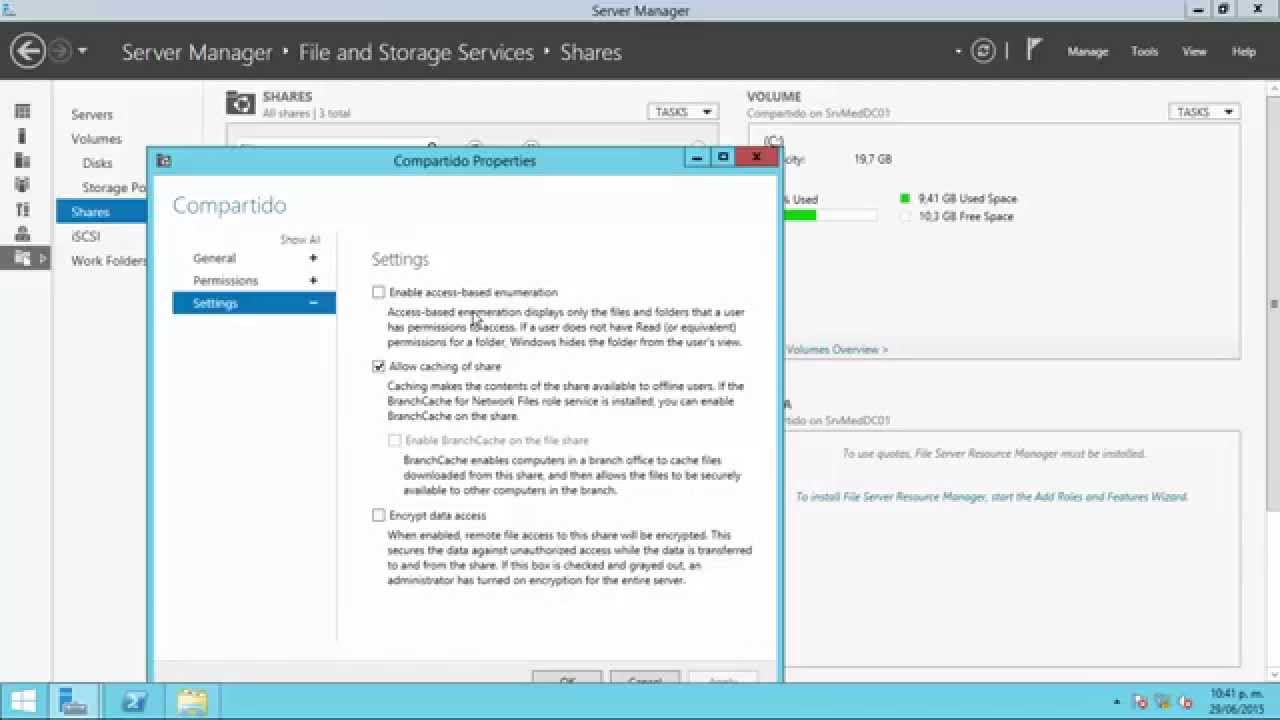The height and width of the screenshot is (720, 1280).
Task: Open the navigation history dropdown arrow
Action: point(82,51)
